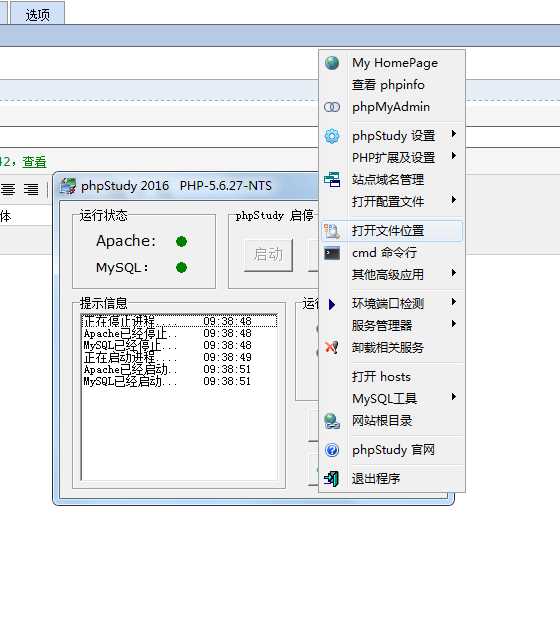
Task: Expand PHP扩展及设置 submenu arrow
Action: [454, 156]
